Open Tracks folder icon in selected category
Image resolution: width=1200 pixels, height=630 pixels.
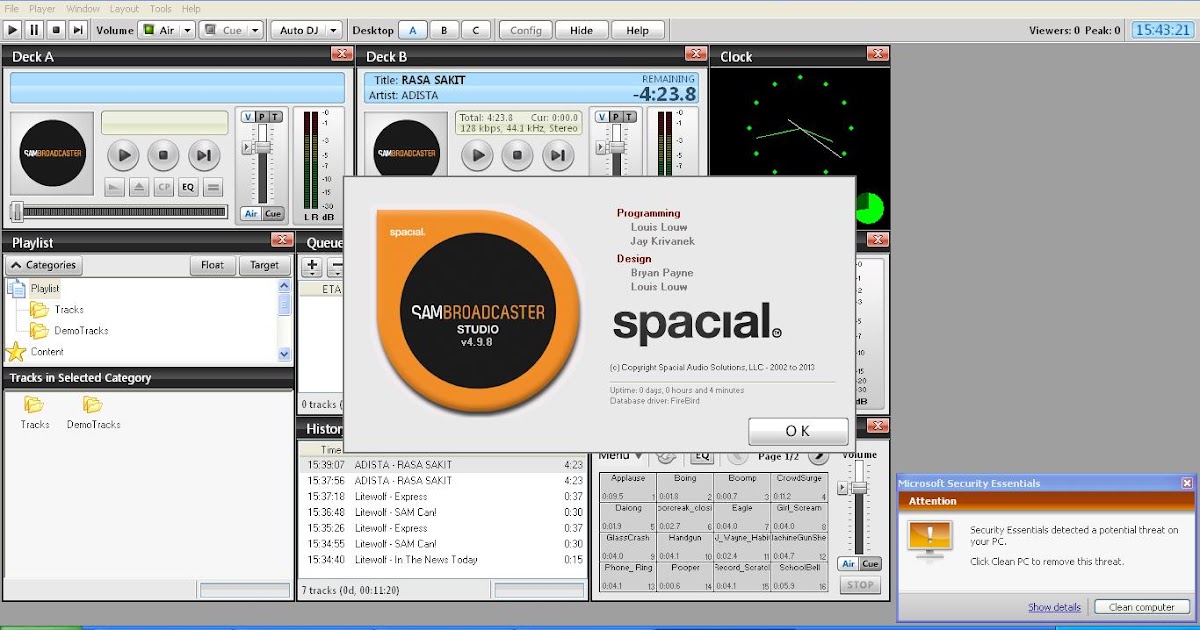pos(34,405)
